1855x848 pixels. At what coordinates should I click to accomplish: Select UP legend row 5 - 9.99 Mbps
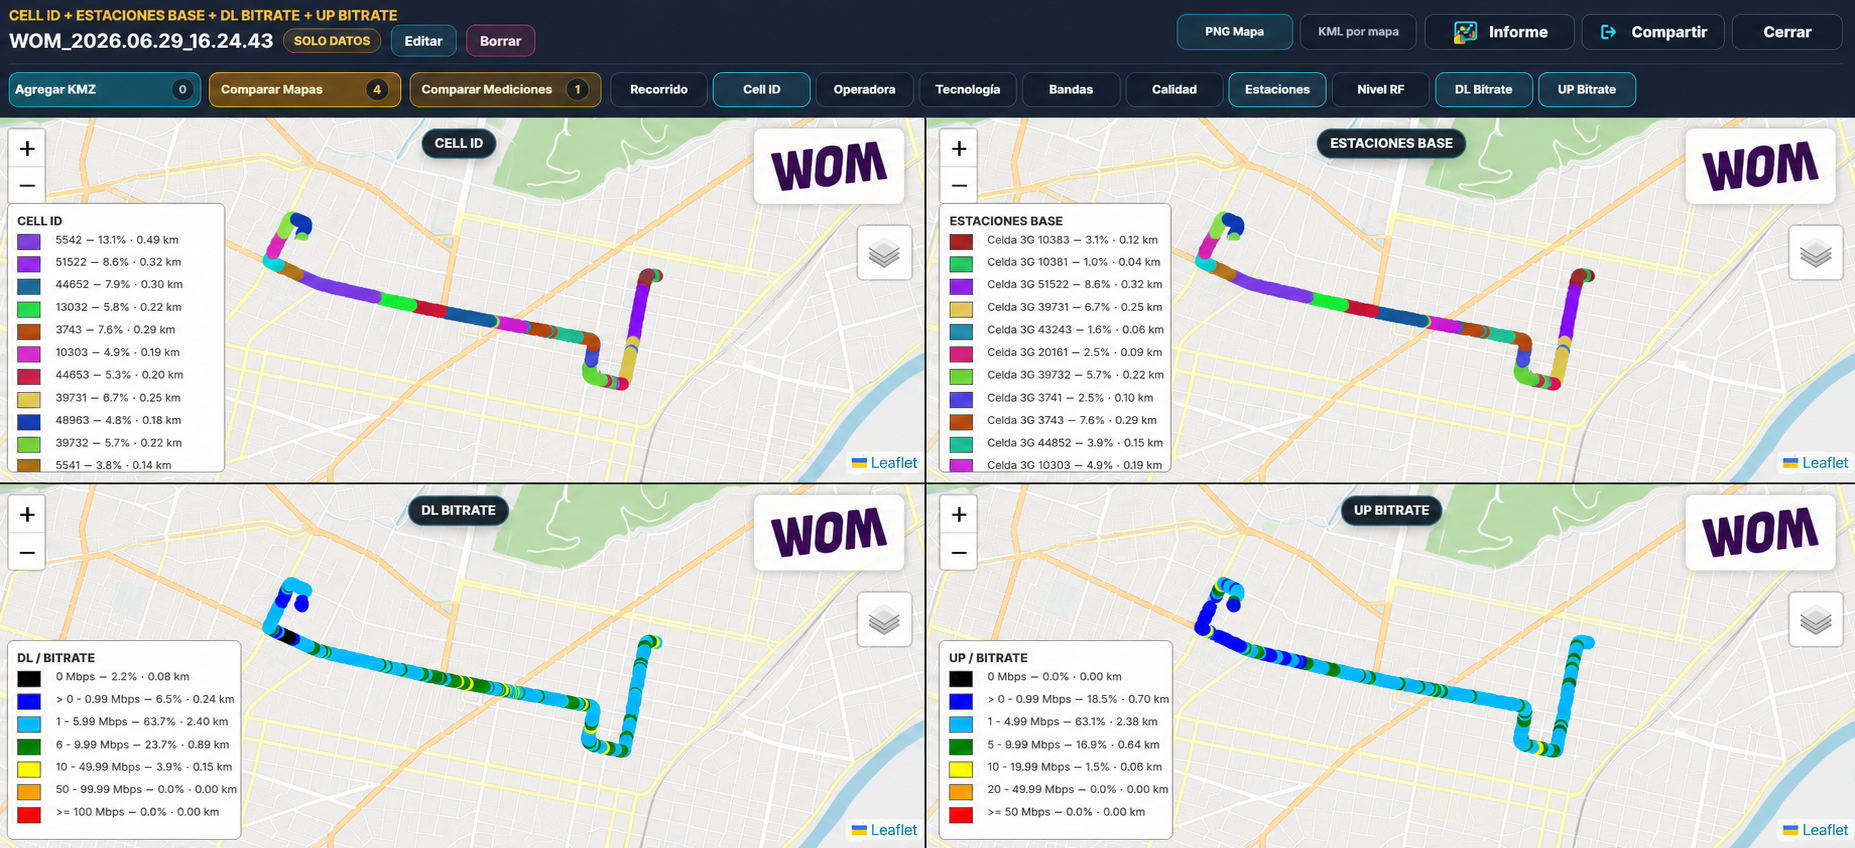tap(1058, 744)
